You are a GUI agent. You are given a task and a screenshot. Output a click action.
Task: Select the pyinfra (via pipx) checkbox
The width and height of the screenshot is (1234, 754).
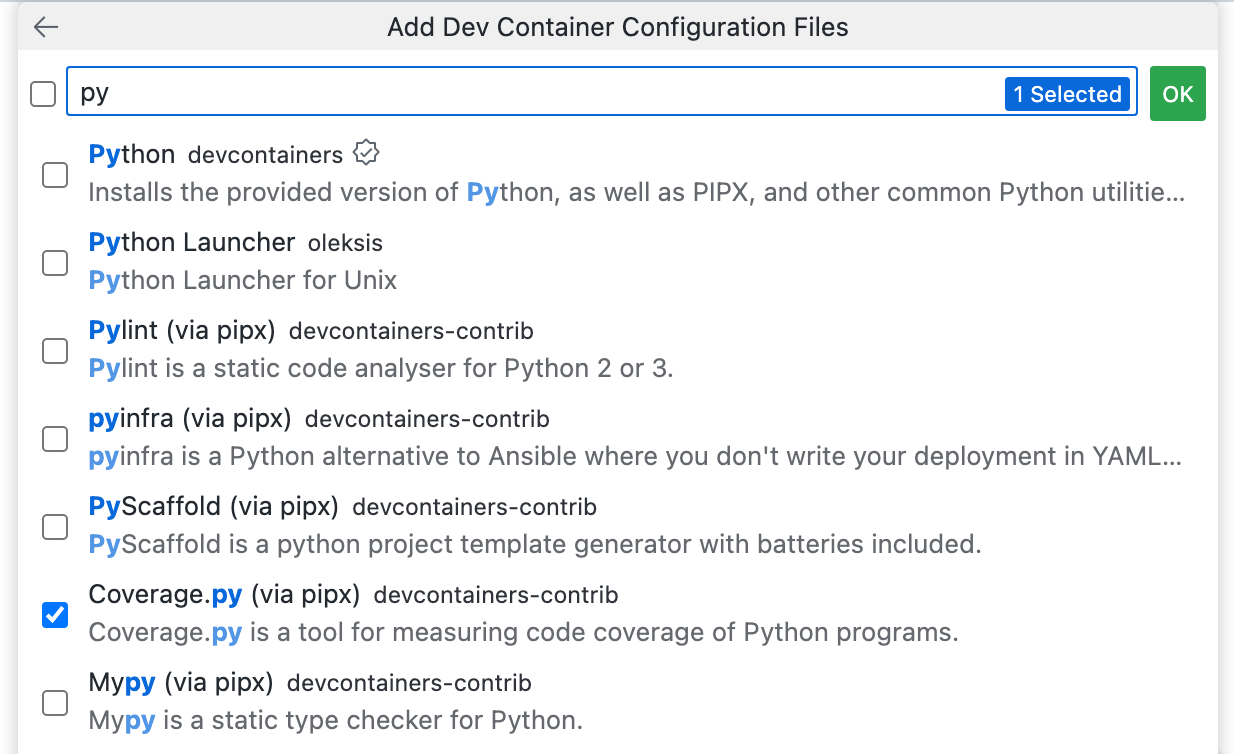[x=55, y=439]
